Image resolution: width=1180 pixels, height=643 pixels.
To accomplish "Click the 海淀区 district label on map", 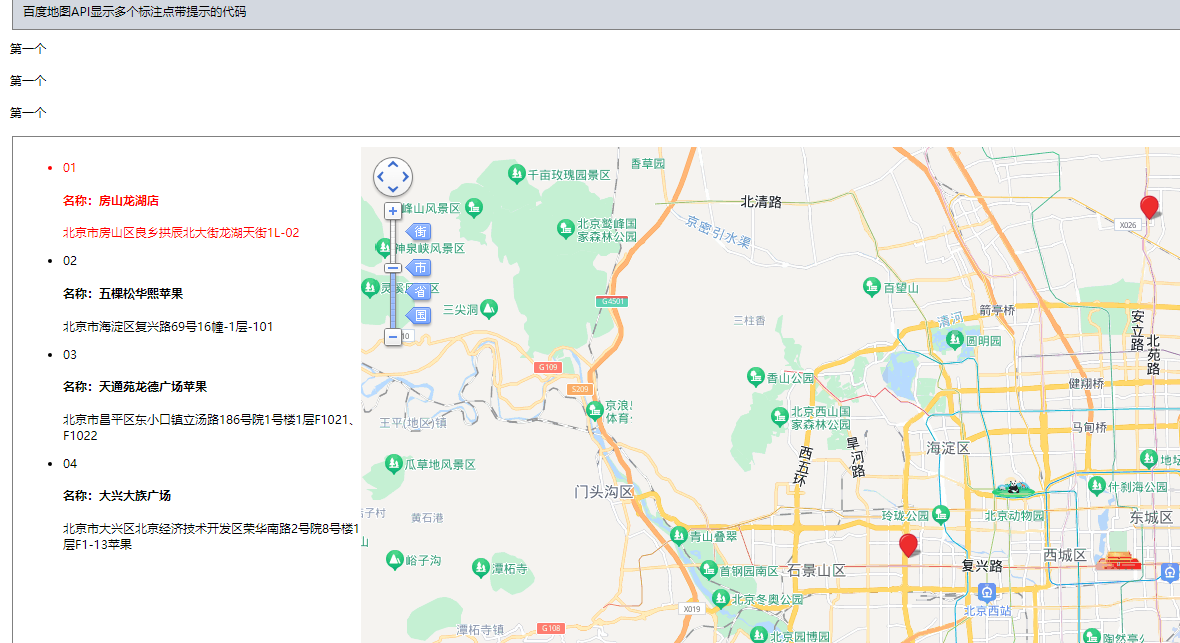I will tap(948, 448).
